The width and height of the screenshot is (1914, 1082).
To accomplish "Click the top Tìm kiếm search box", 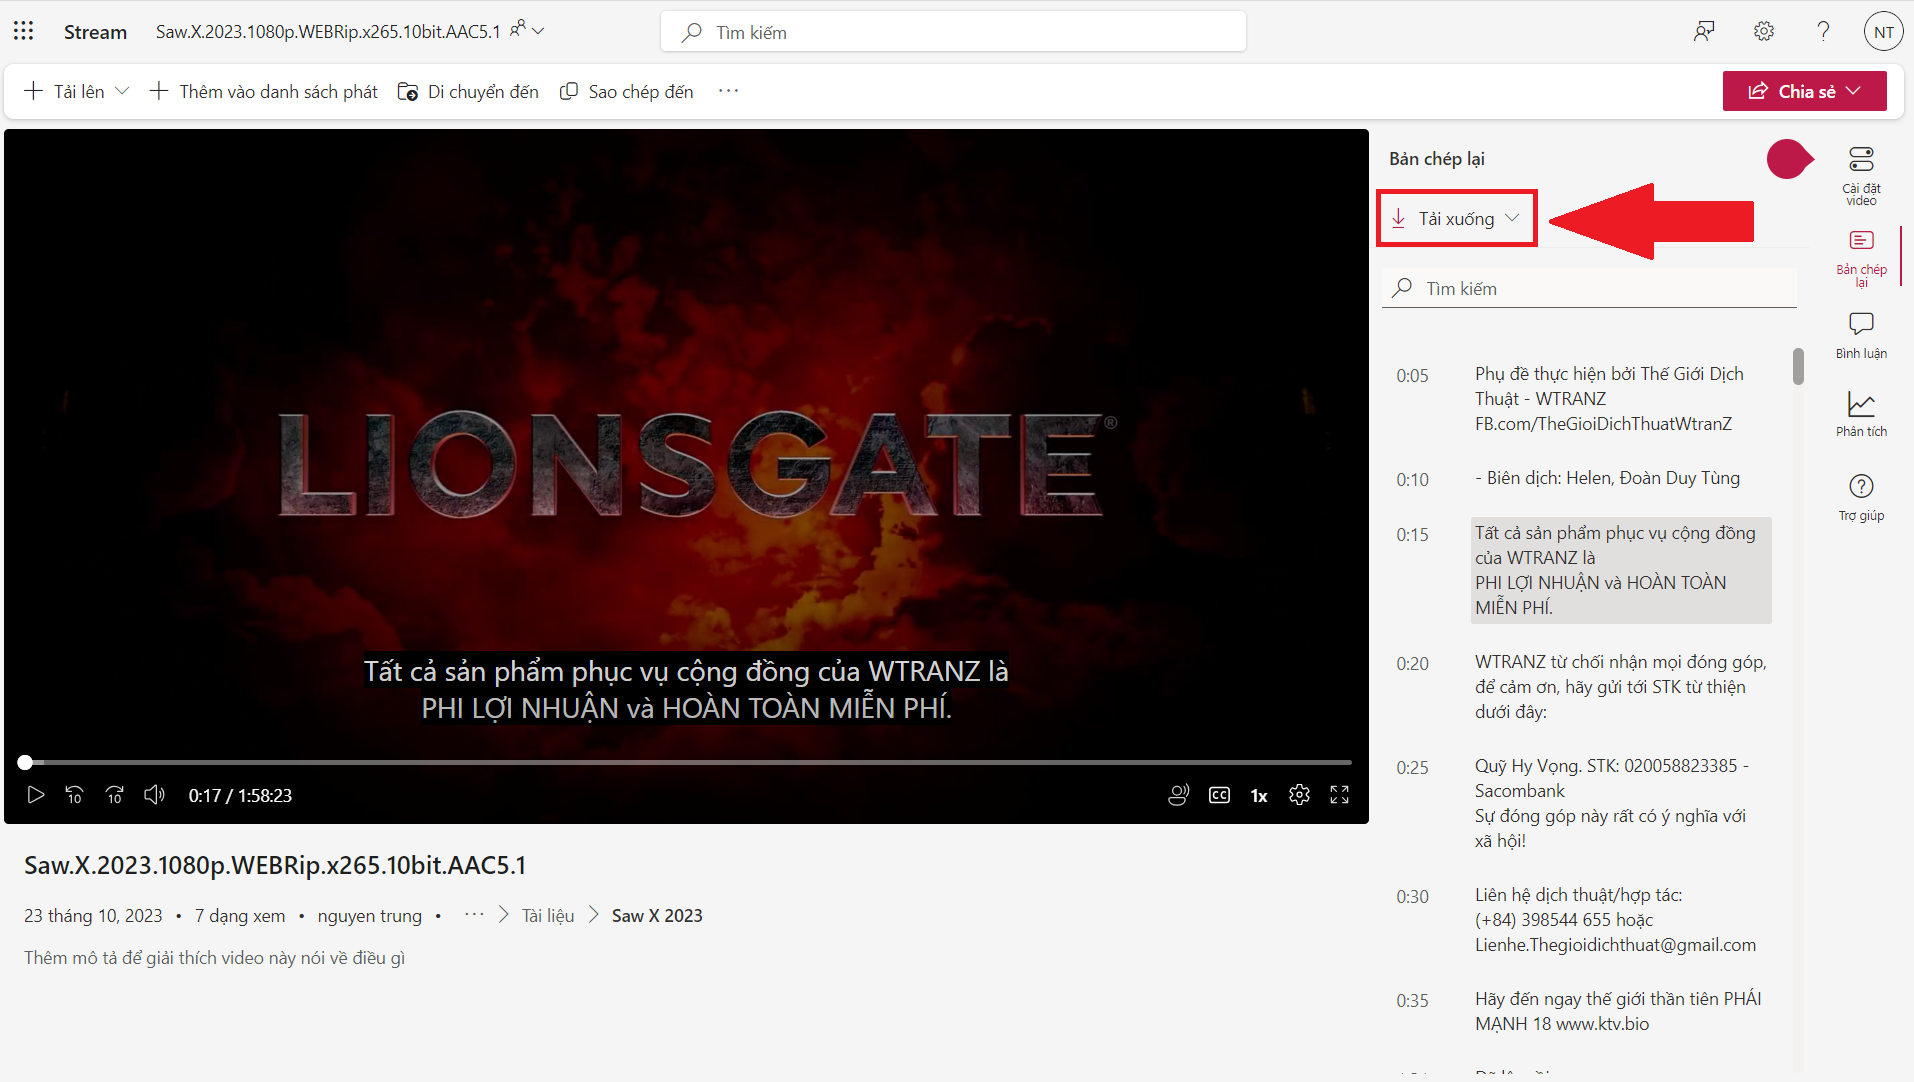I will 953,32.
